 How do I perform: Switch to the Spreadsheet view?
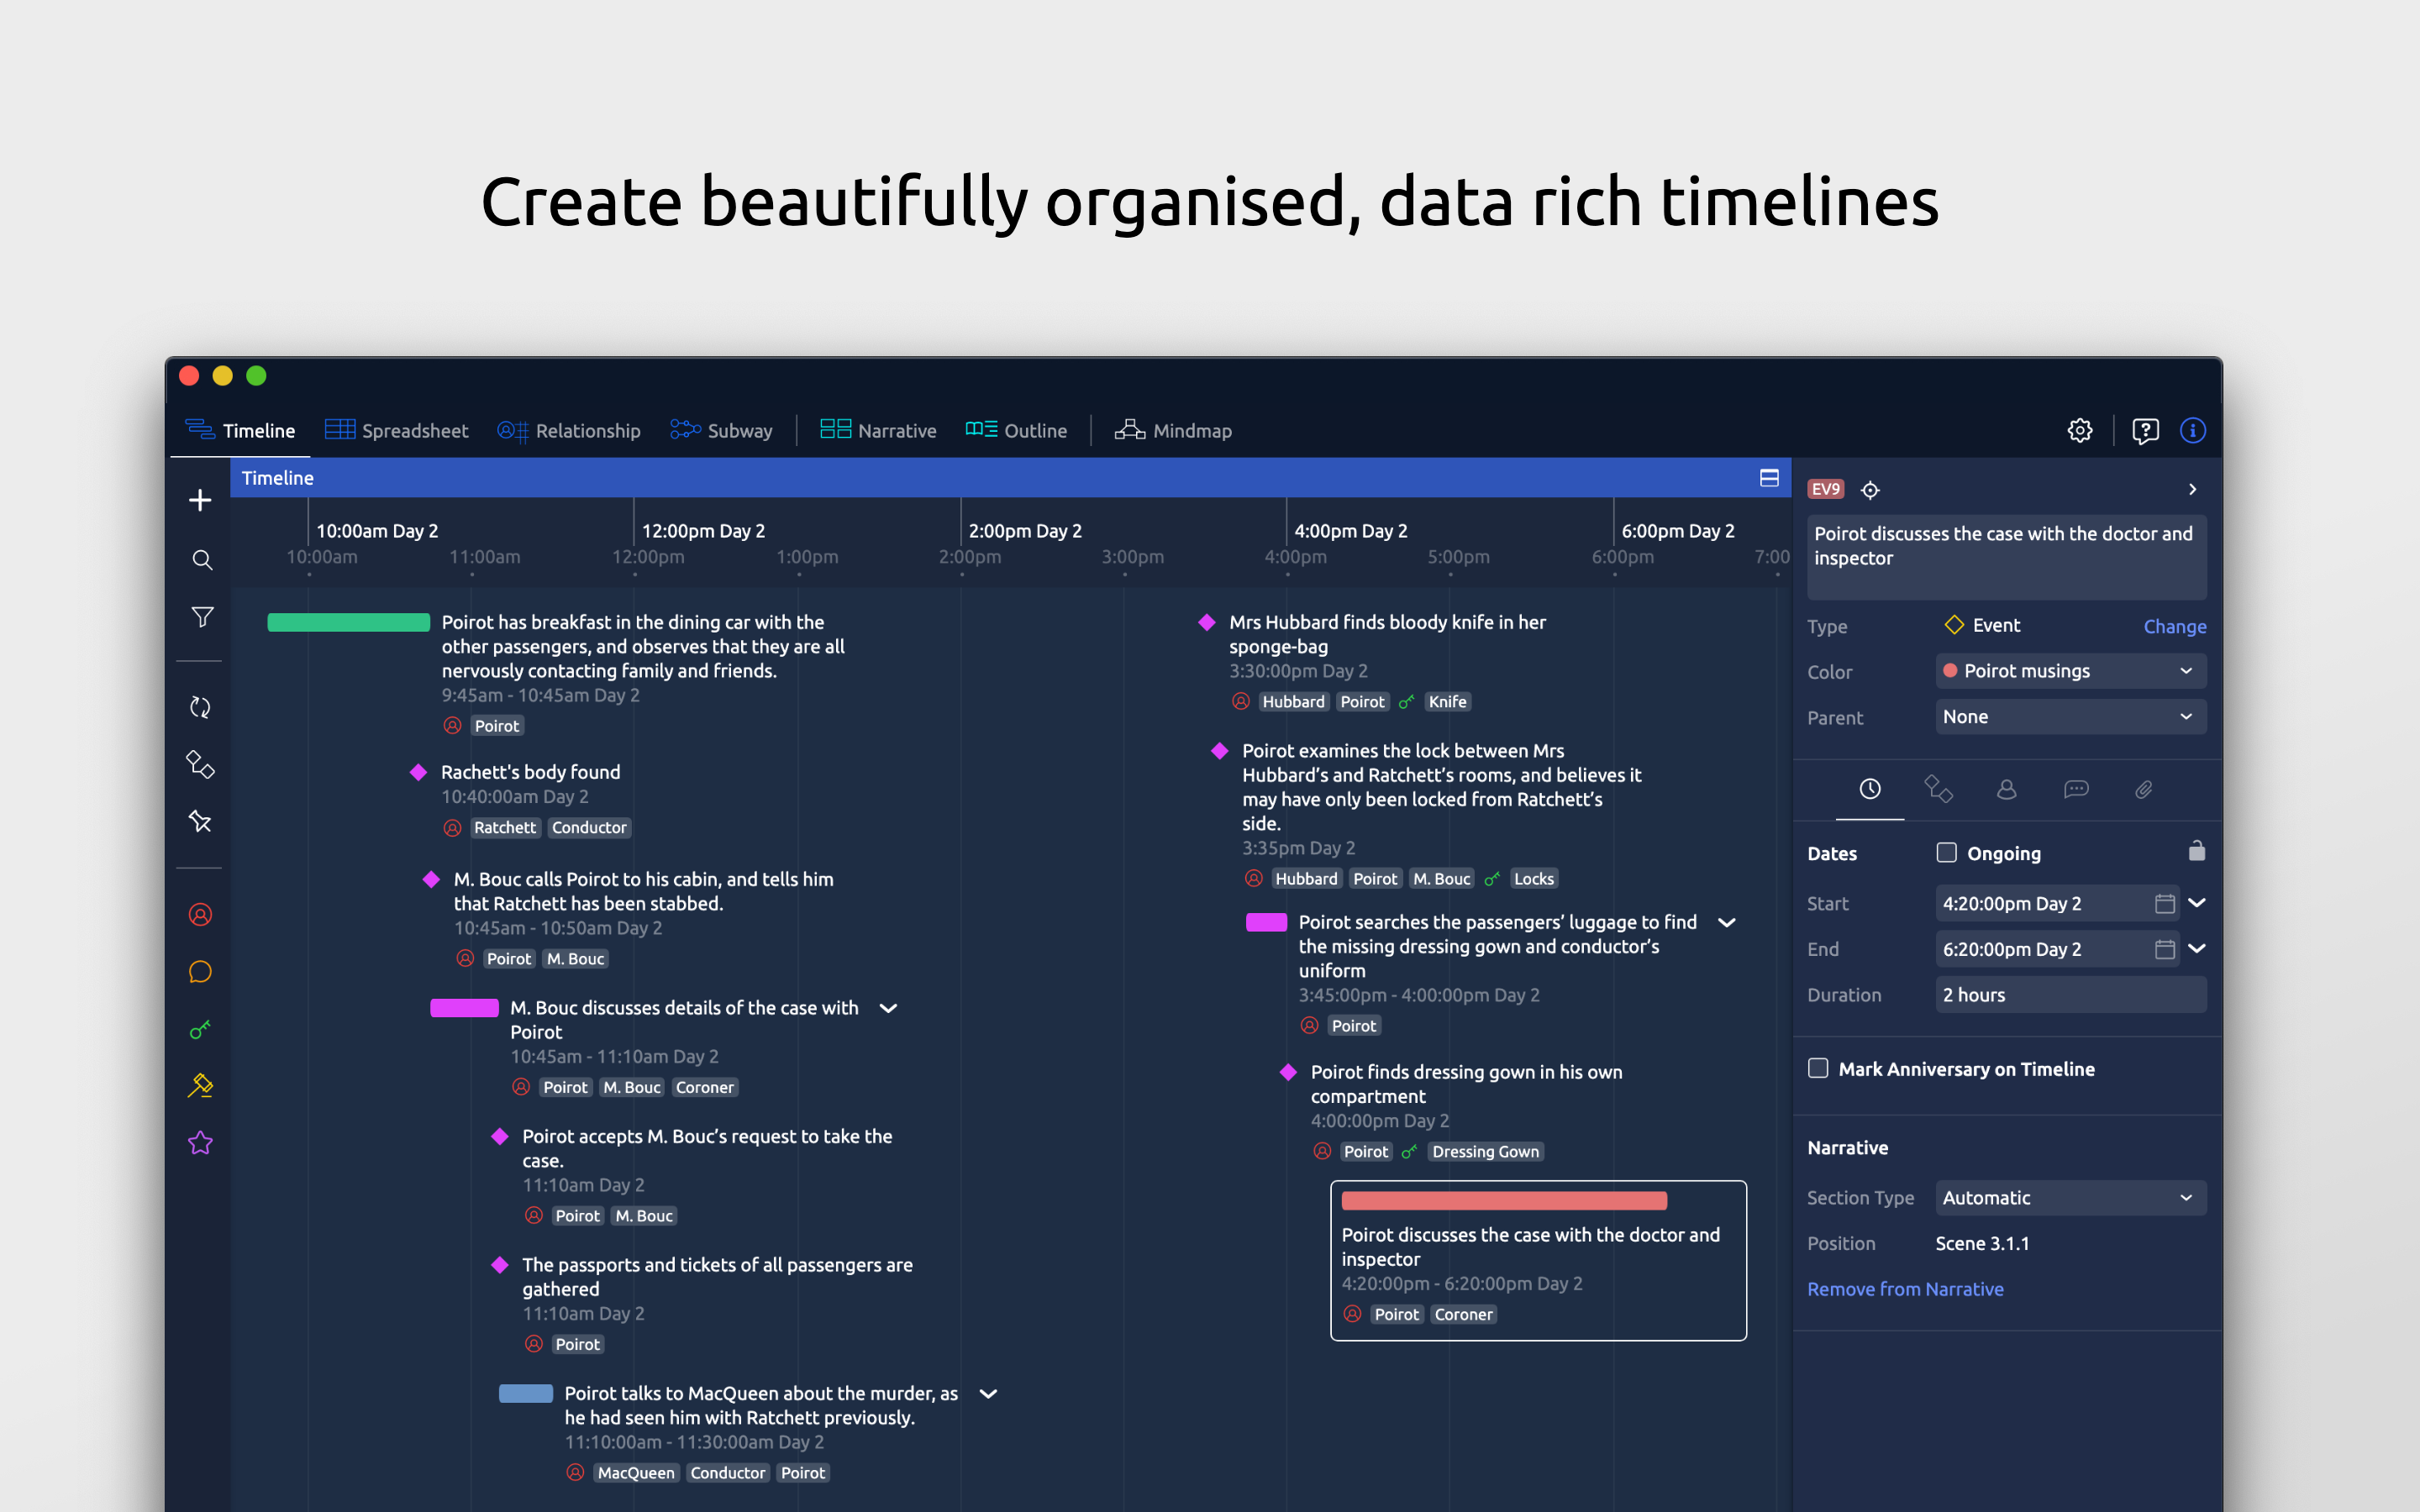(x=415, y=430)
